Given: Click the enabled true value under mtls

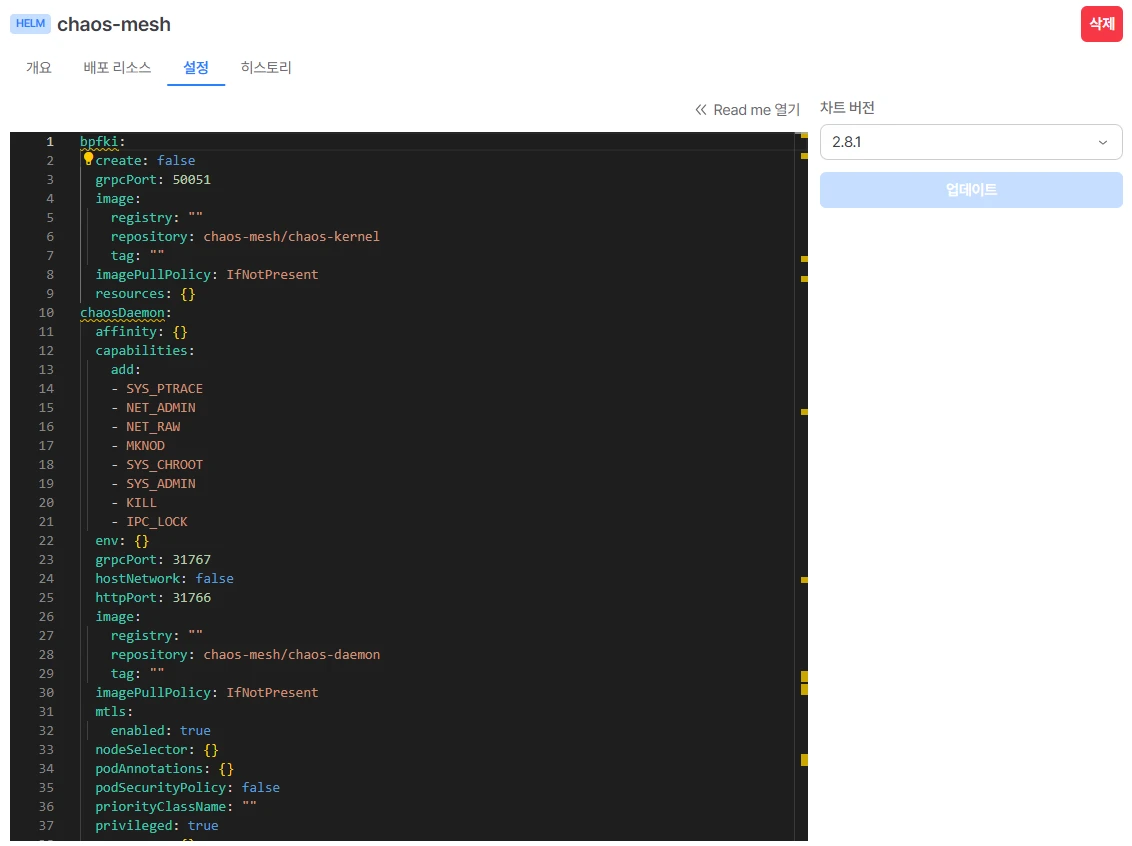Looking at the screenshot, I should point(195,731).
